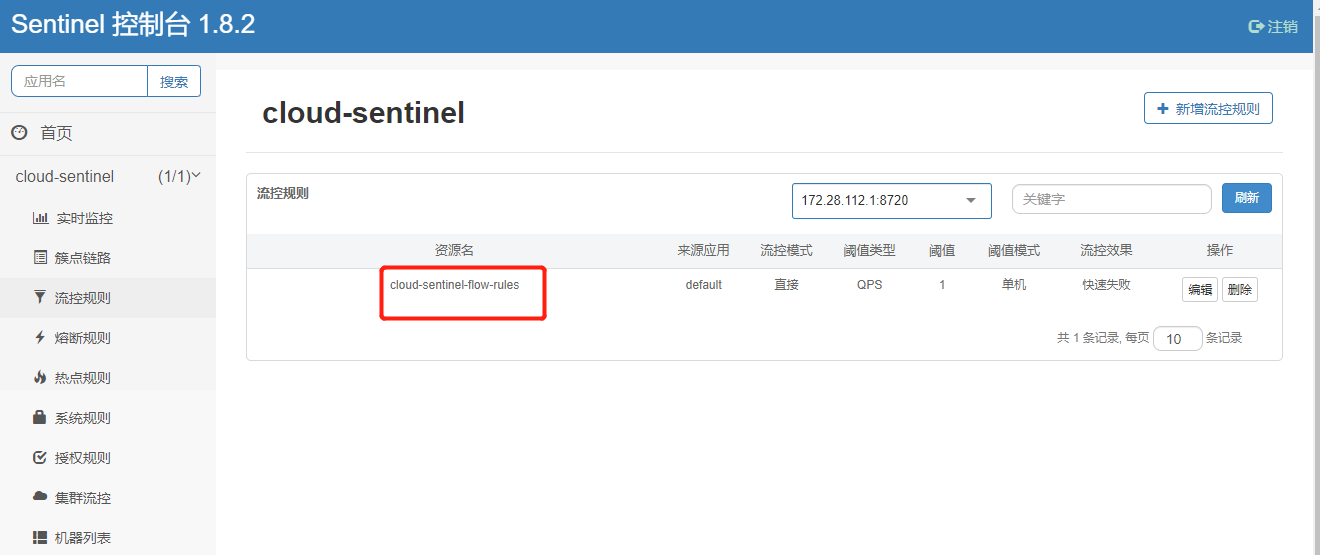Click the lock icon for 系统规则
The image size is (1320, 555).
[x=40, y=418]
